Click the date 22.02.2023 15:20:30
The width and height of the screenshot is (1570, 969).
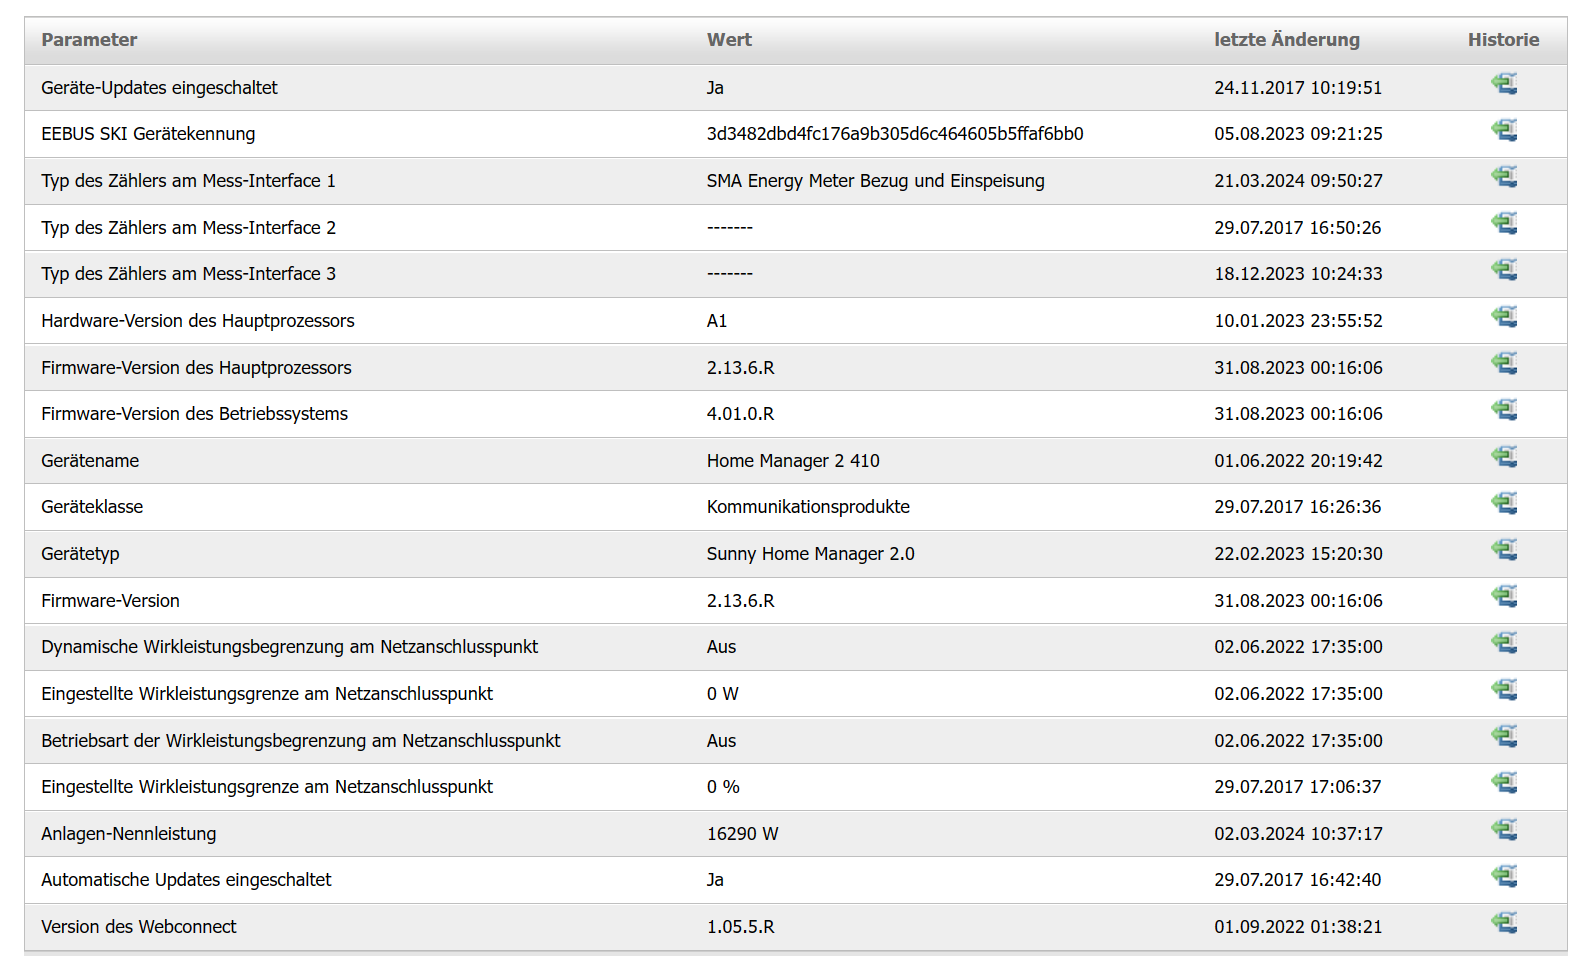(x=1298, y=554)
